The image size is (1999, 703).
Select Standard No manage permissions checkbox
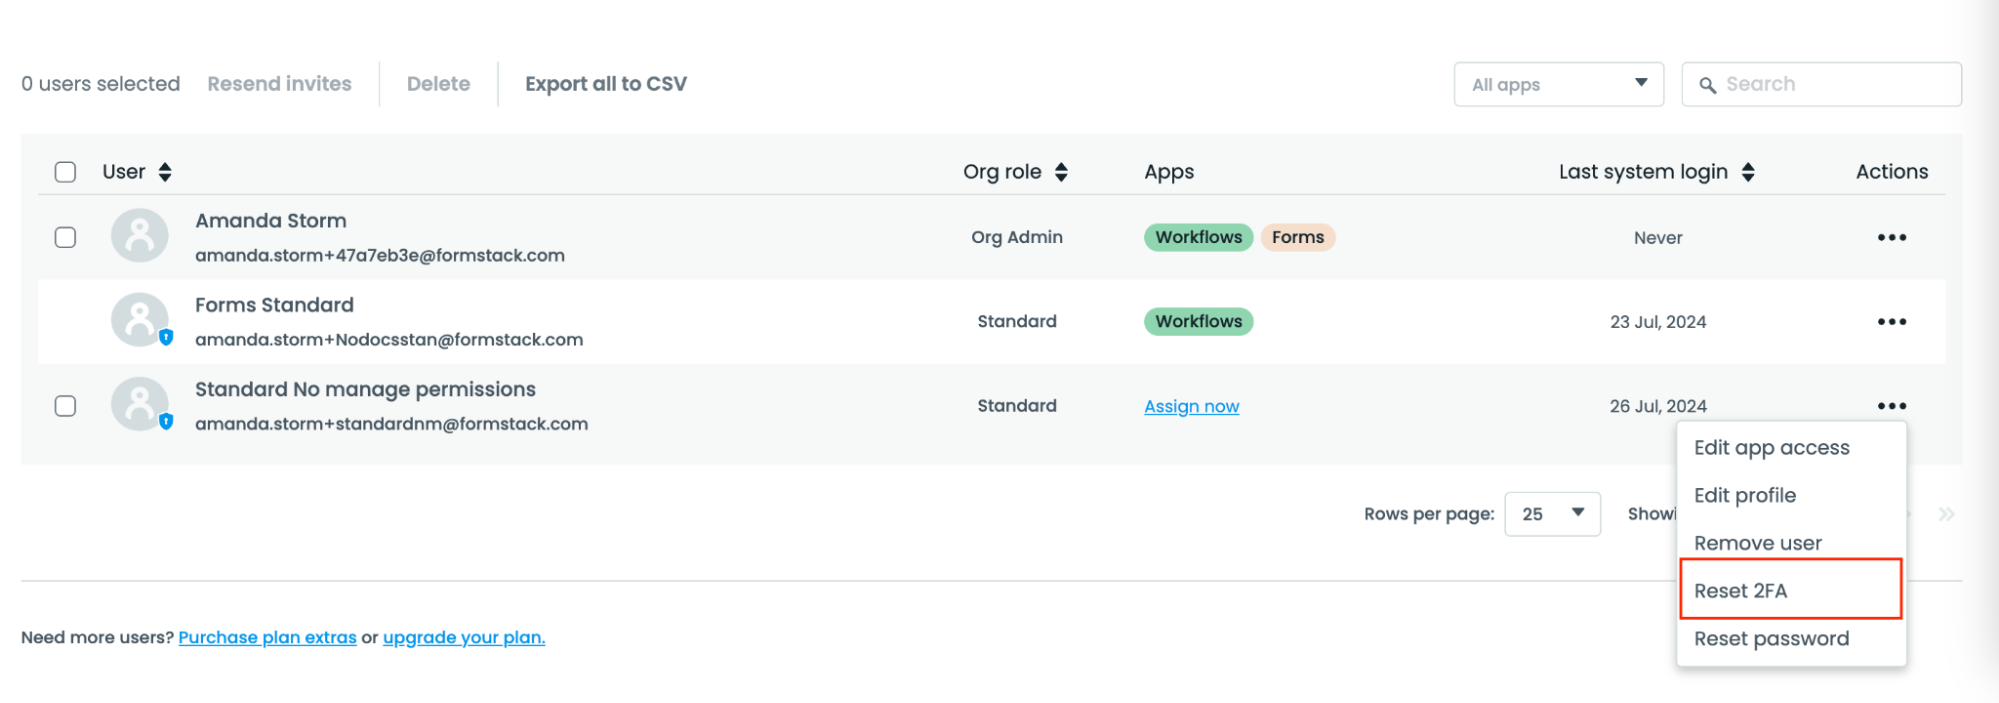(x=66, y=406)
